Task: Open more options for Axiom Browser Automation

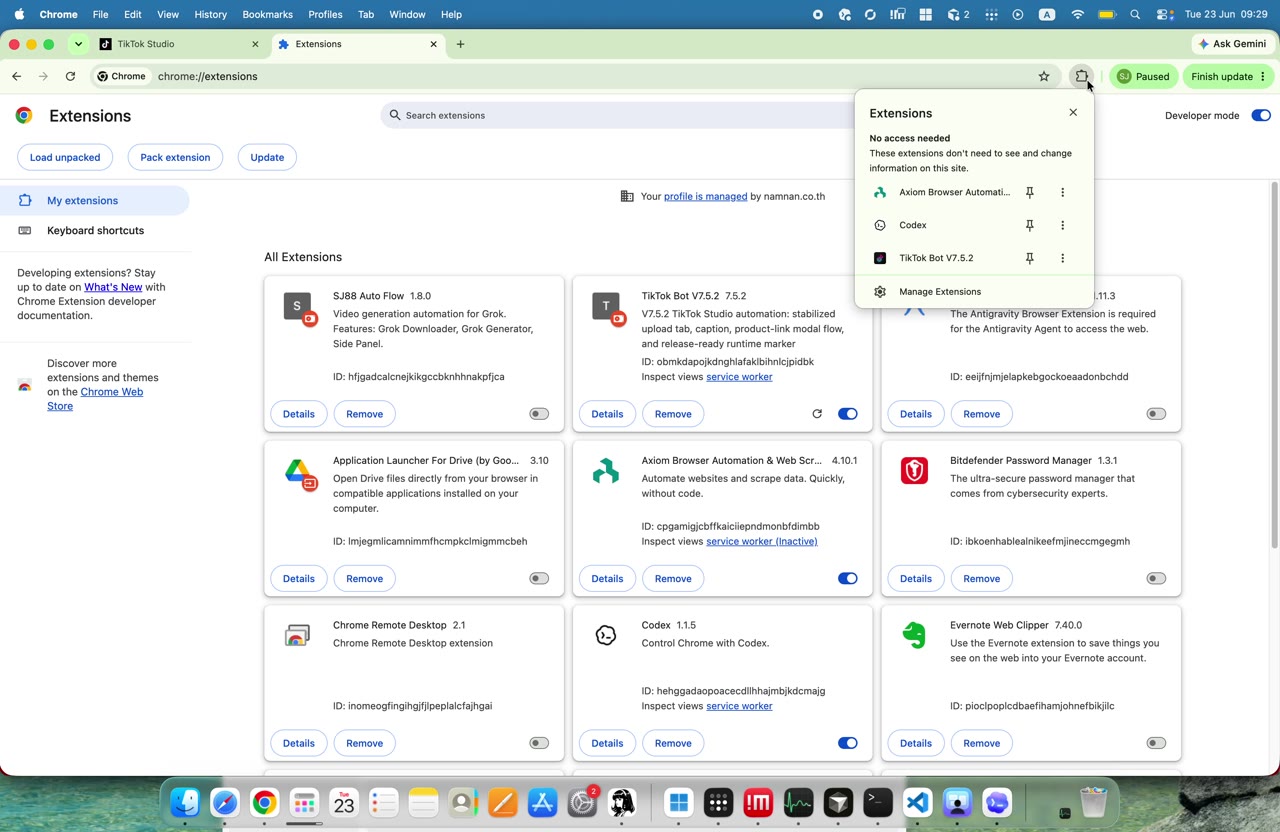Action: [x=1062, y=192]
